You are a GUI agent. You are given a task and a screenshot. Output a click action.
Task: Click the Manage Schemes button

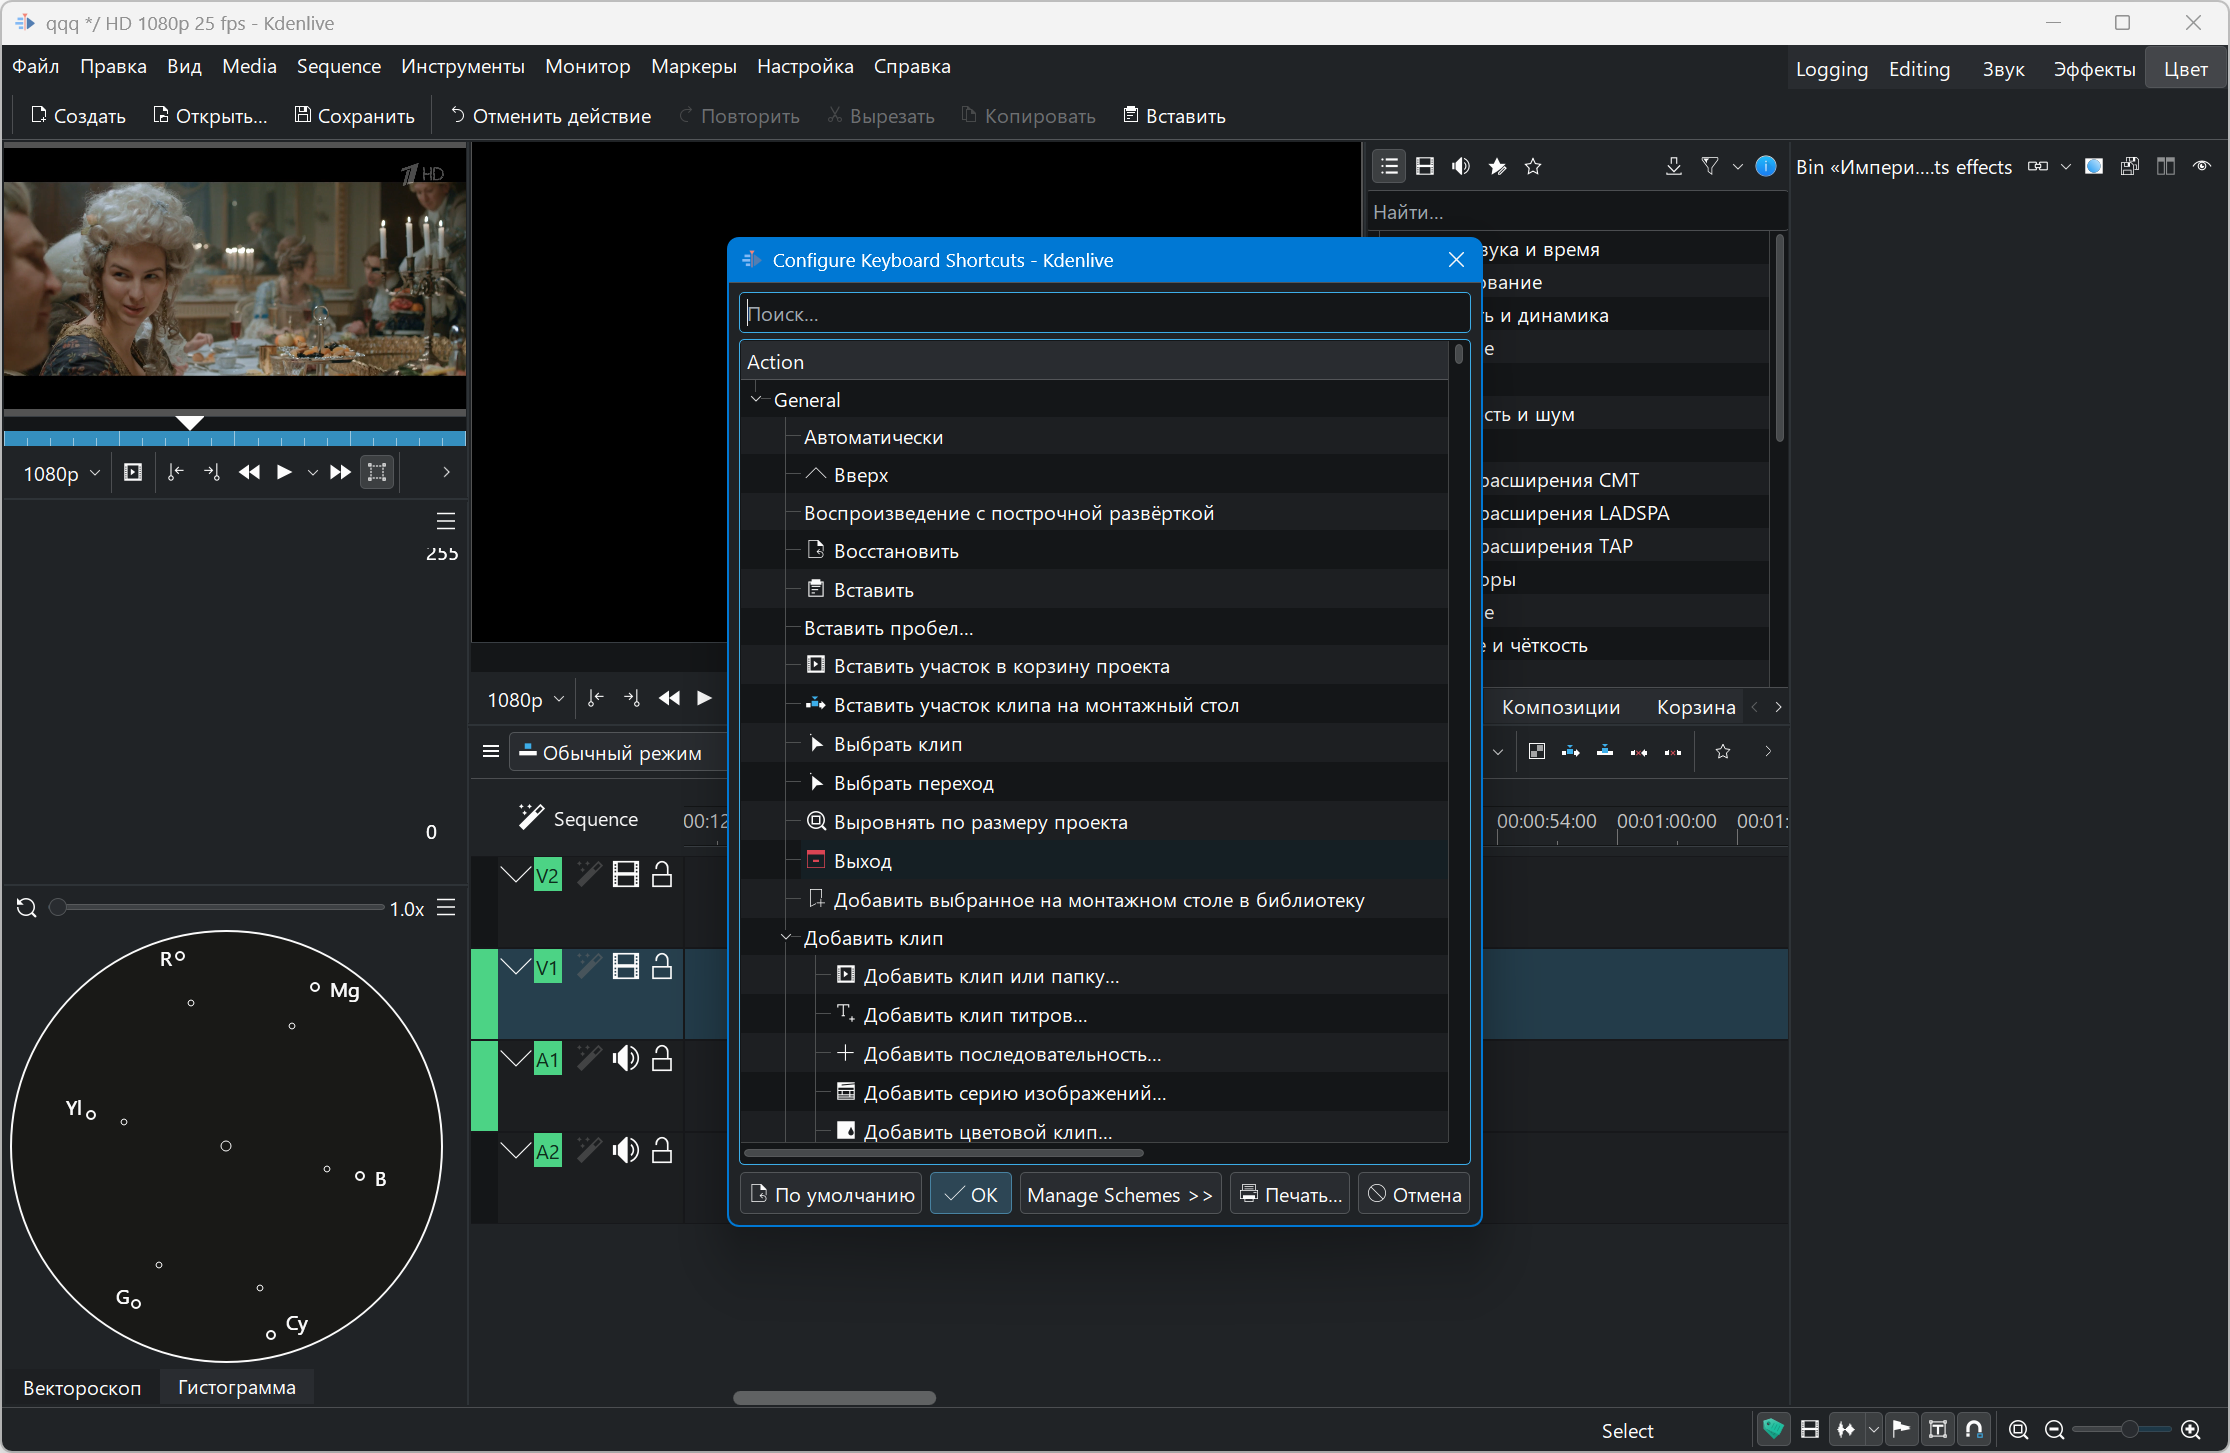1119,1195
